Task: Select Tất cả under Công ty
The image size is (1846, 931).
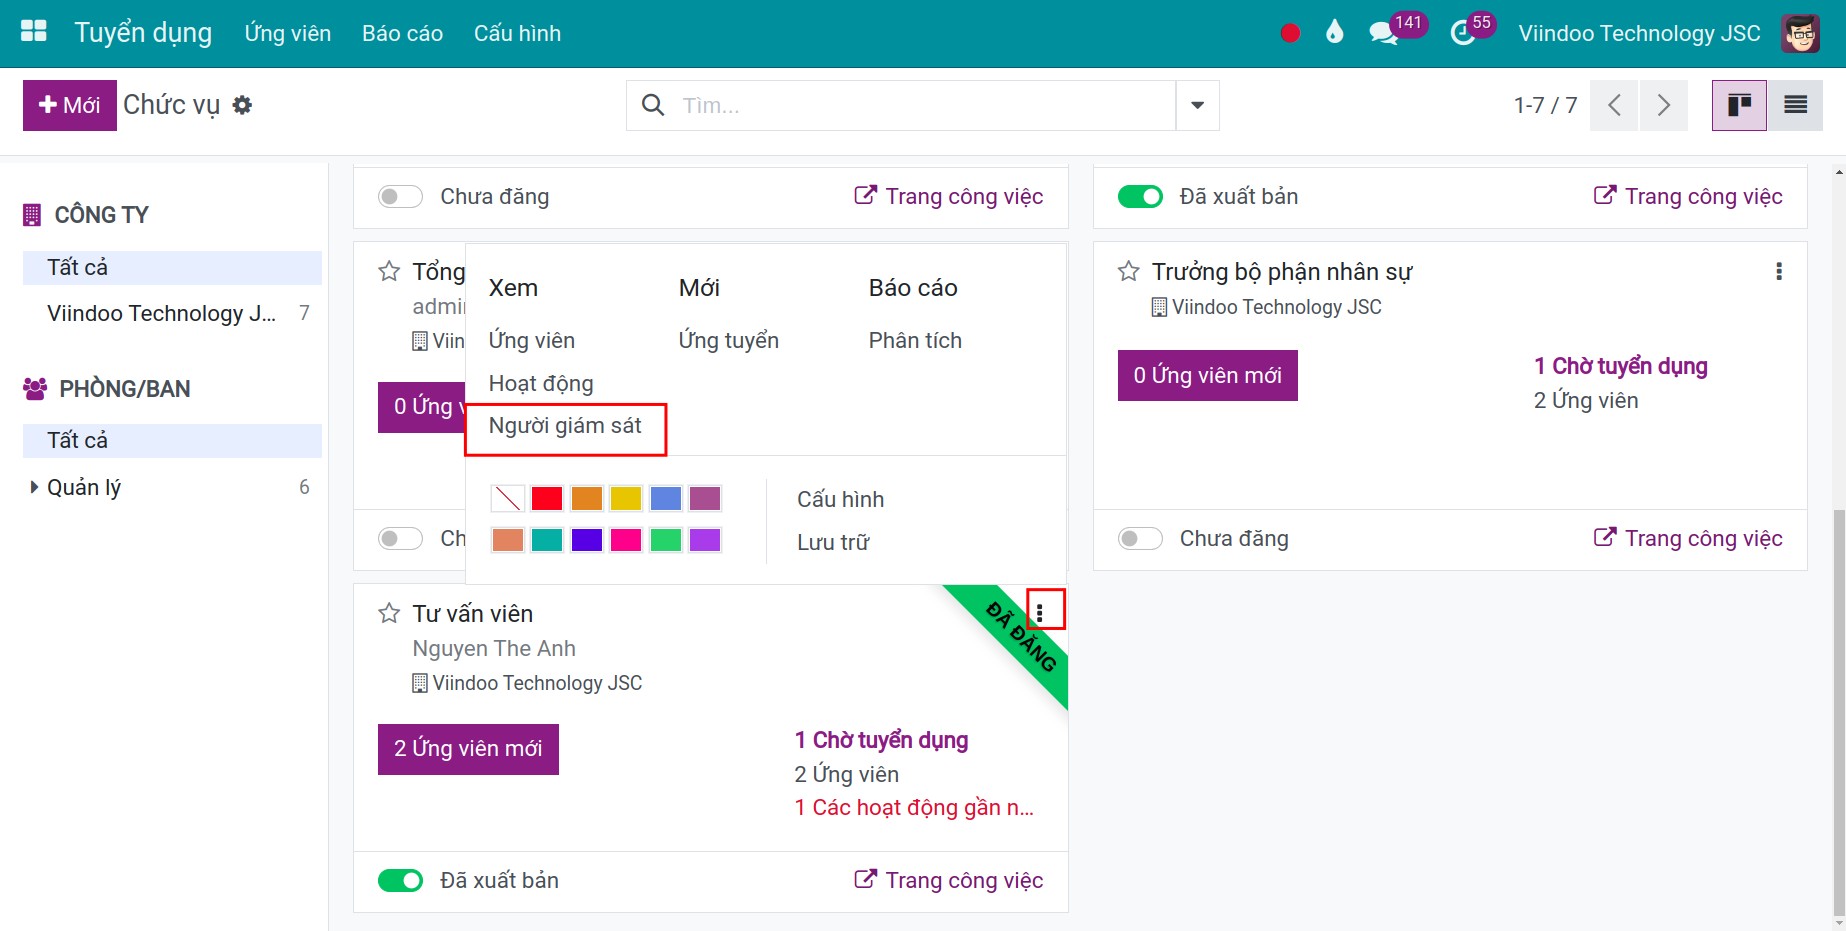Action: [172, 267]
